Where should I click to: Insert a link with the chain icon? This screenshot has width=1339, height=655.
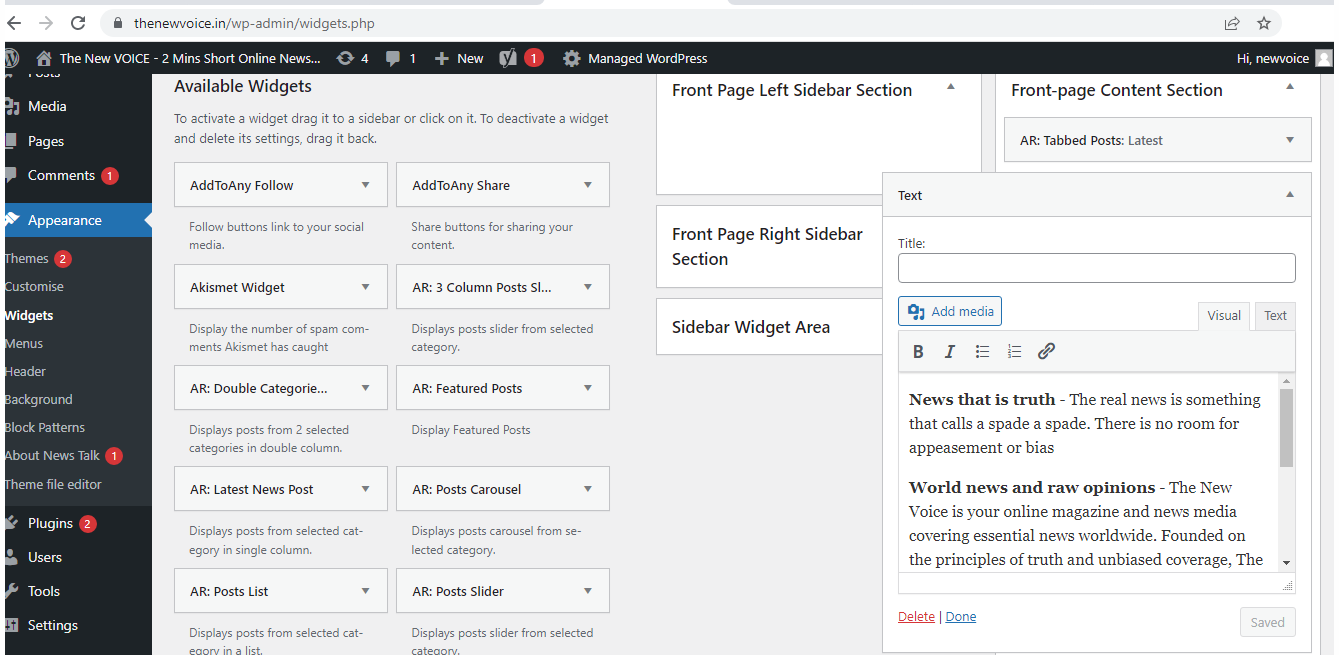click(1046, 351)
